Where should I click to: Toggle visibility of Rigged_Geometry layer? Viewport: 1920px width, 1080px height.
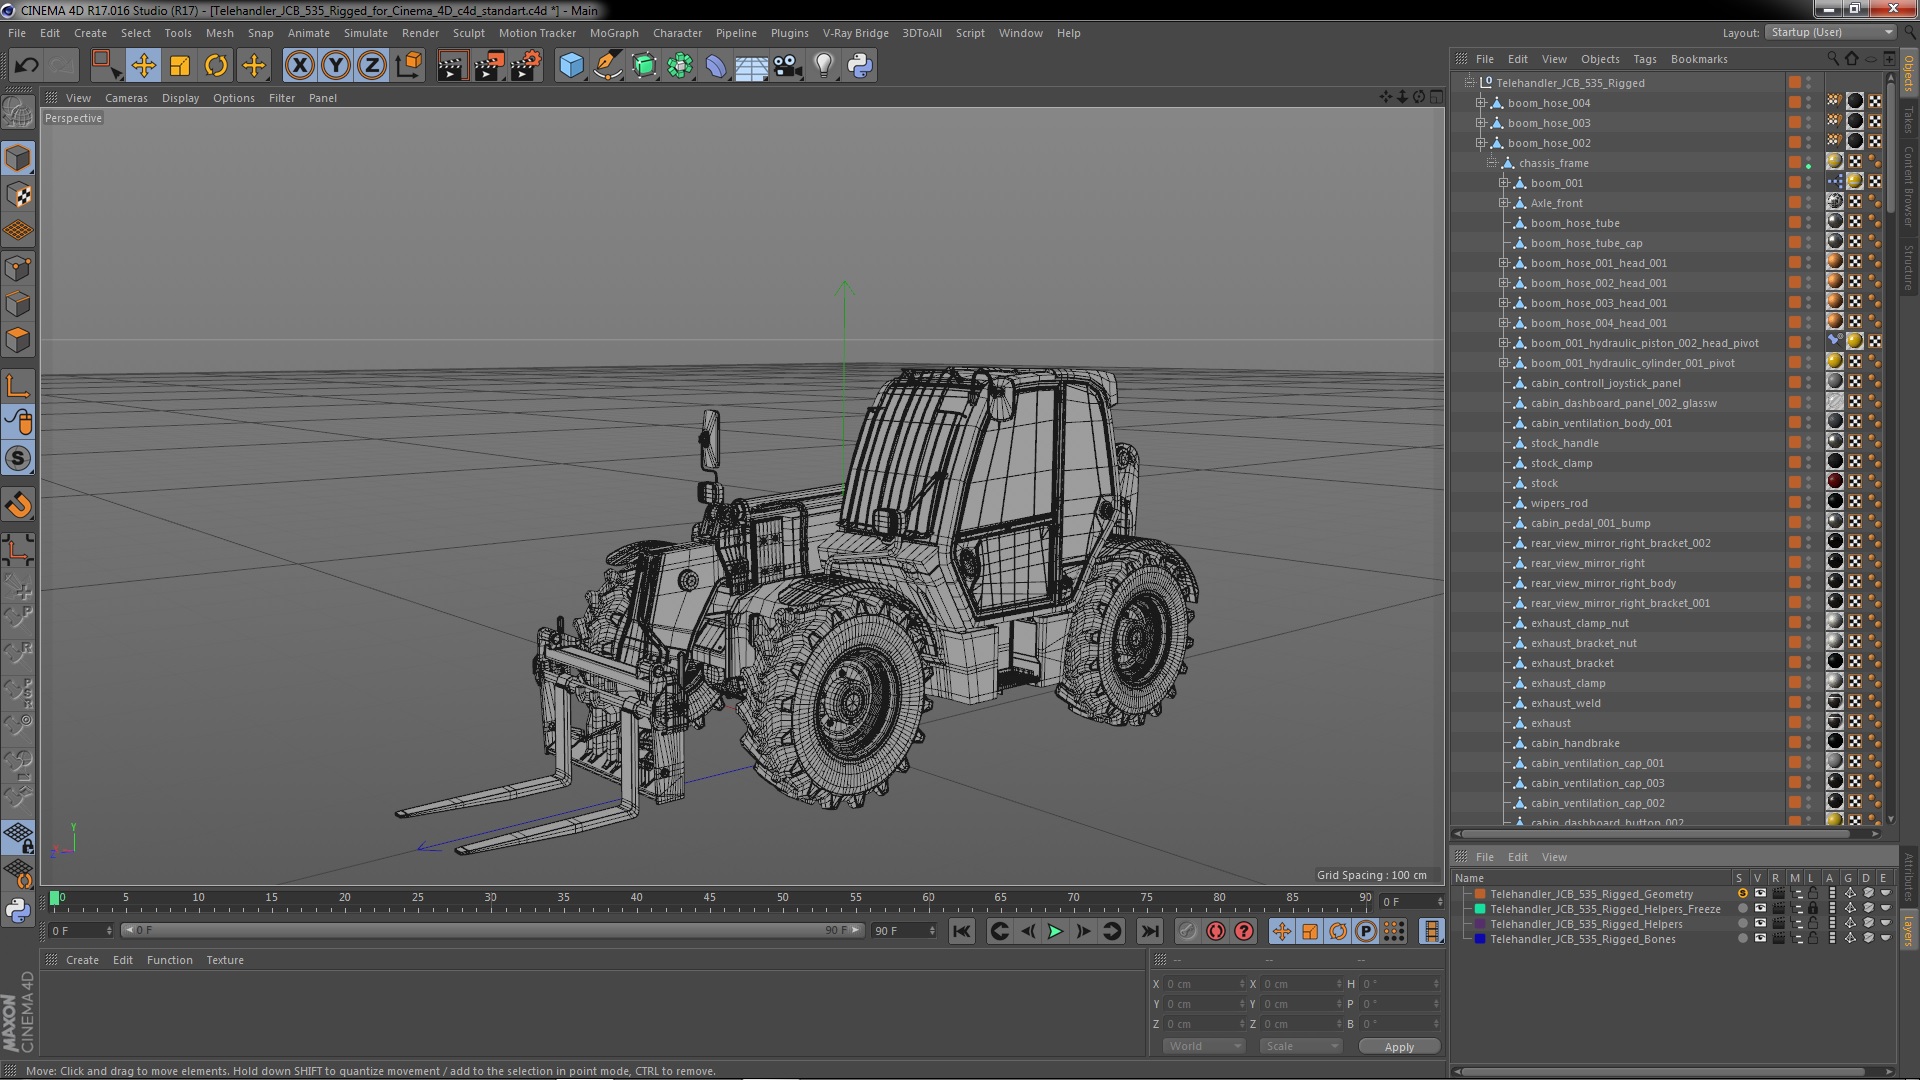(1760, 894)
